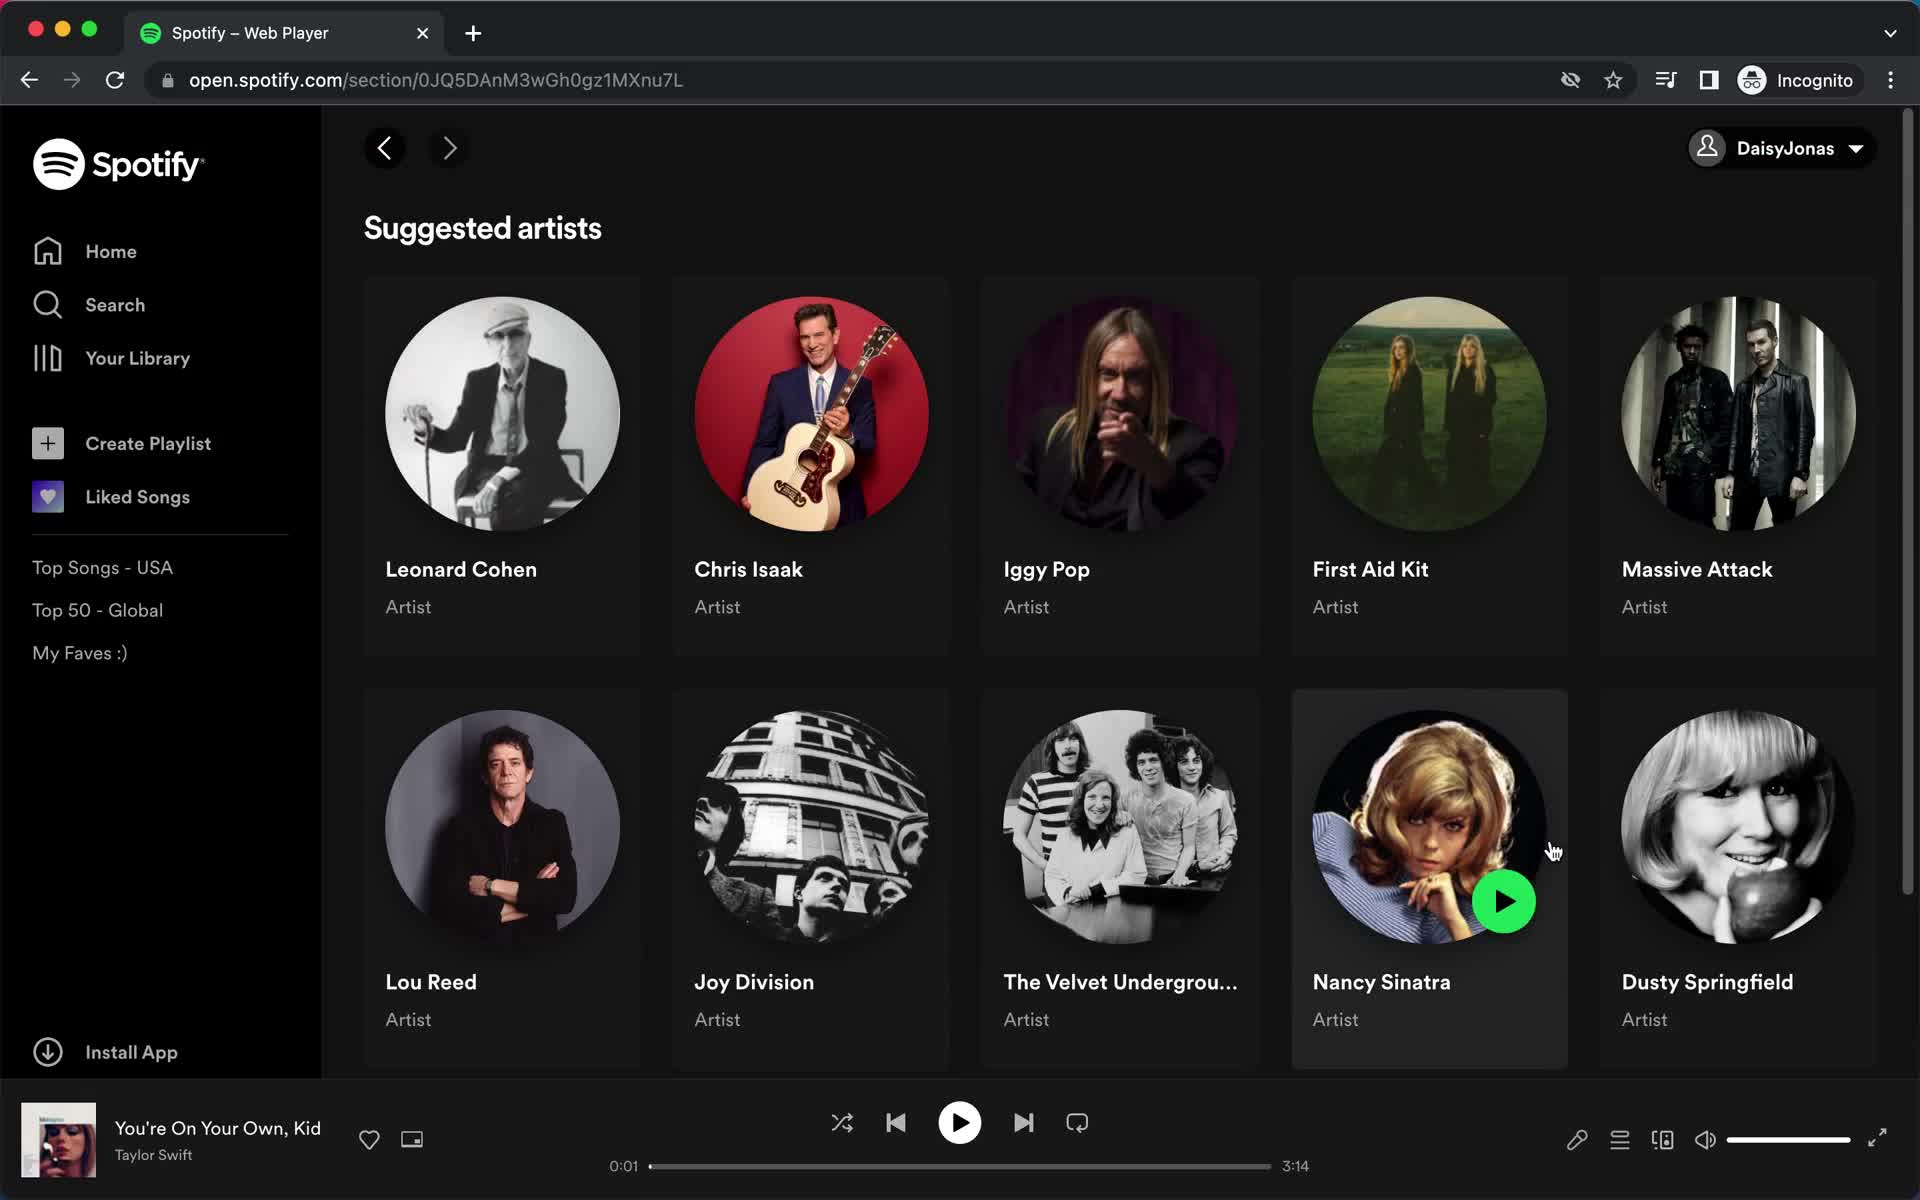Open Your Library from the sidebar
This screenshot has width=1920, height=1200.
pos(111,358)
